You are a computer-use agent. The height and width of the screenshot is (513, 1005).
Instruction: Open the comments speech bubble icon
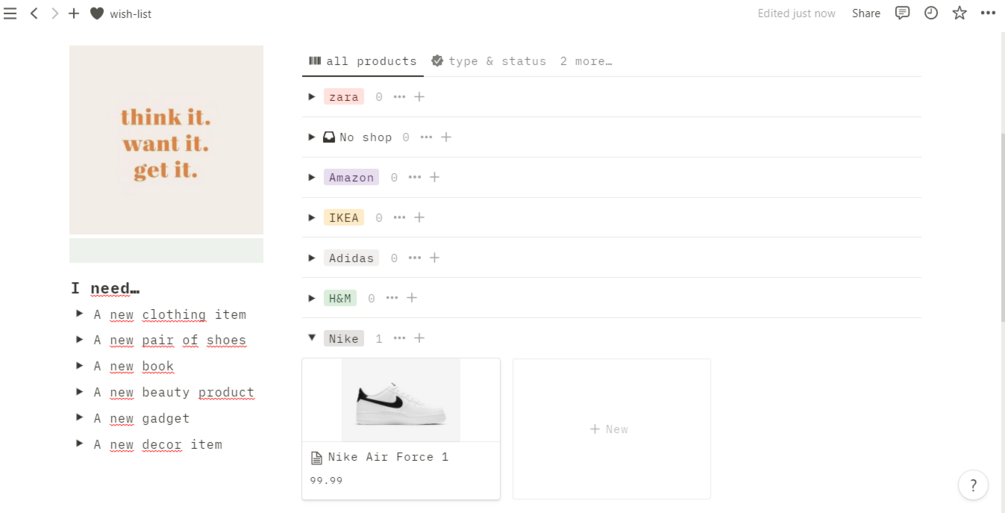(902, 13)
